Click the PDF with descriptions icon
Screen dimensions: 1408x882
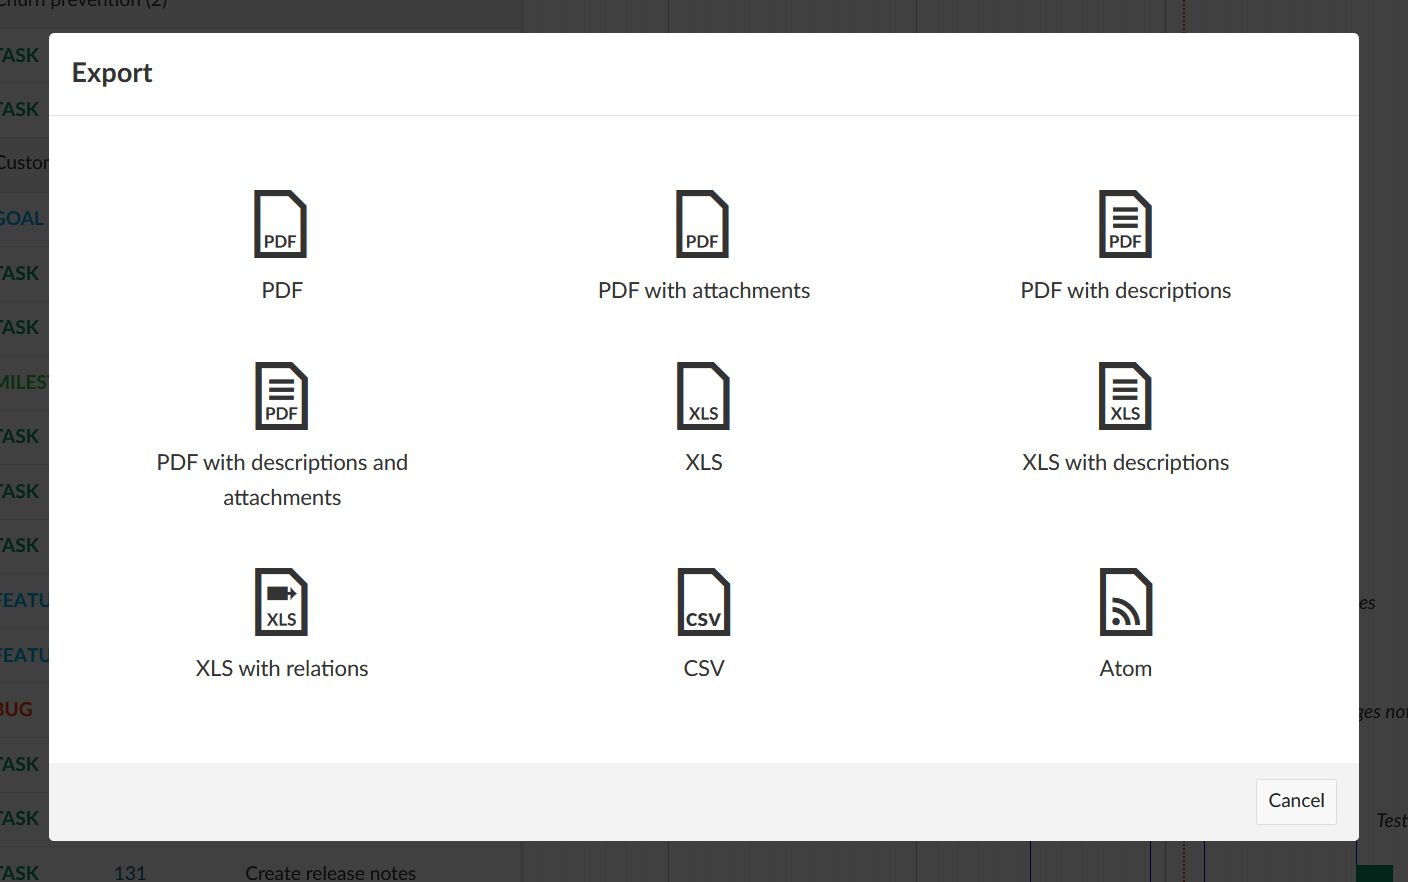pyautogui.click(x=1125, y=224)
